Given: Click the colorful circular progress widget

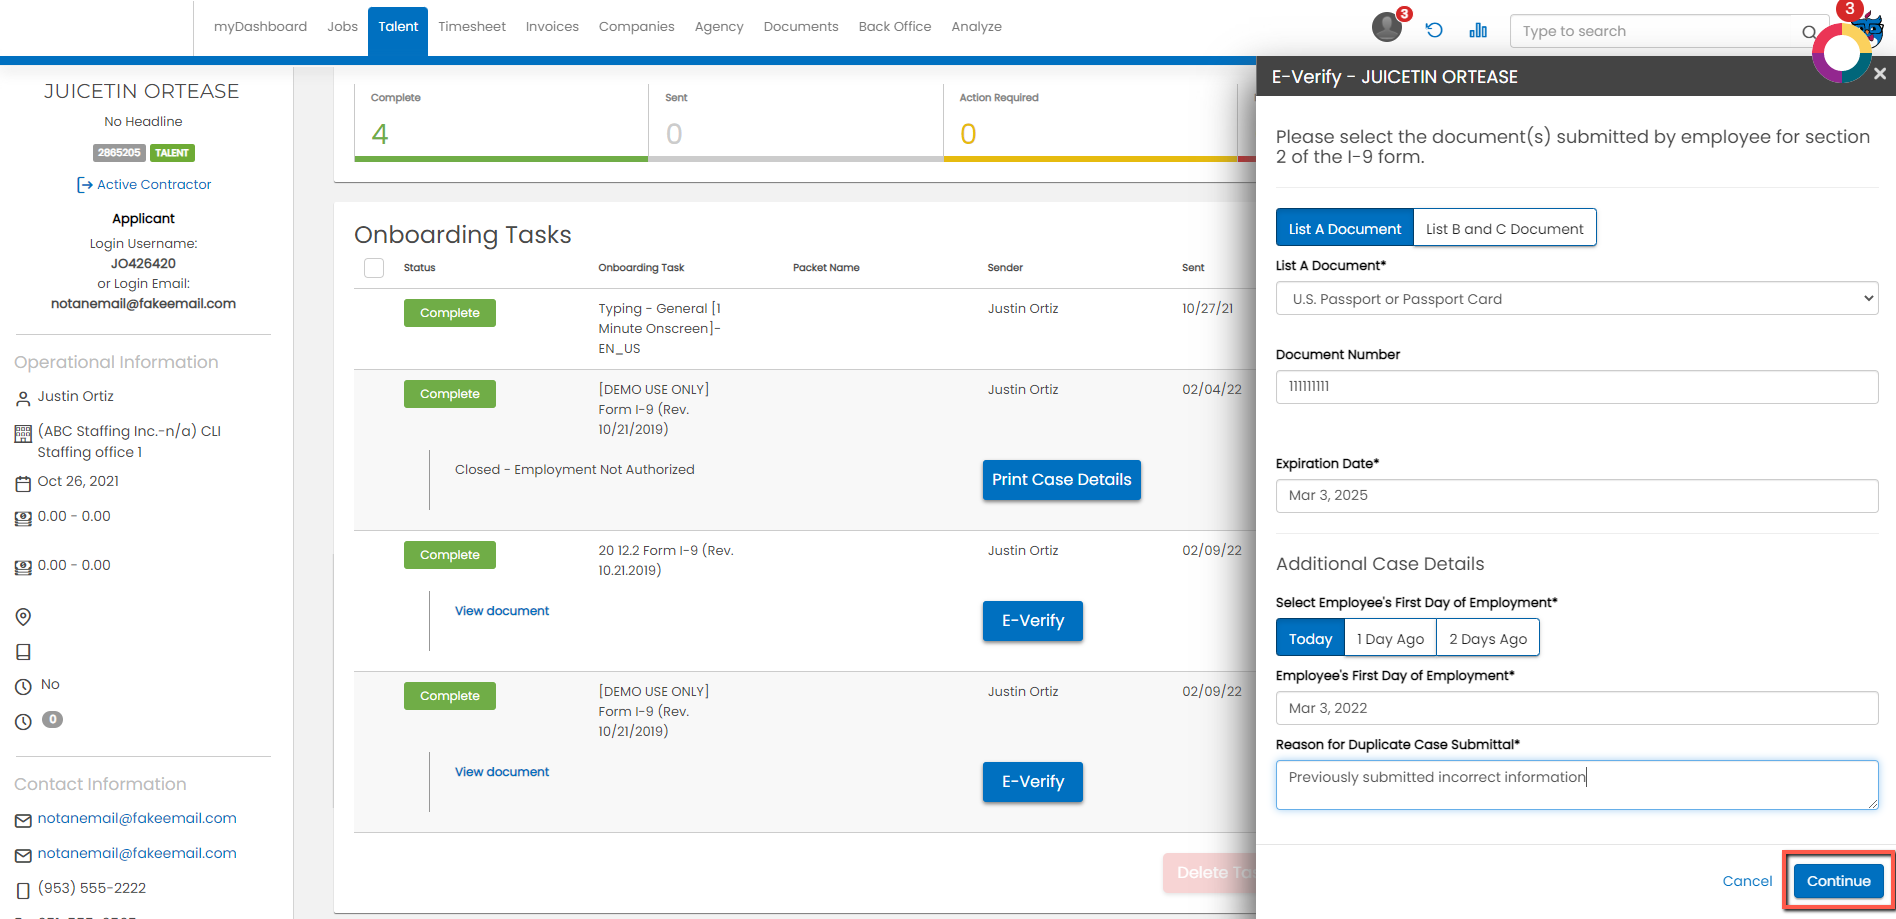Looking at the screenshot, I should pyautogui.click(x=1842, y=53).
